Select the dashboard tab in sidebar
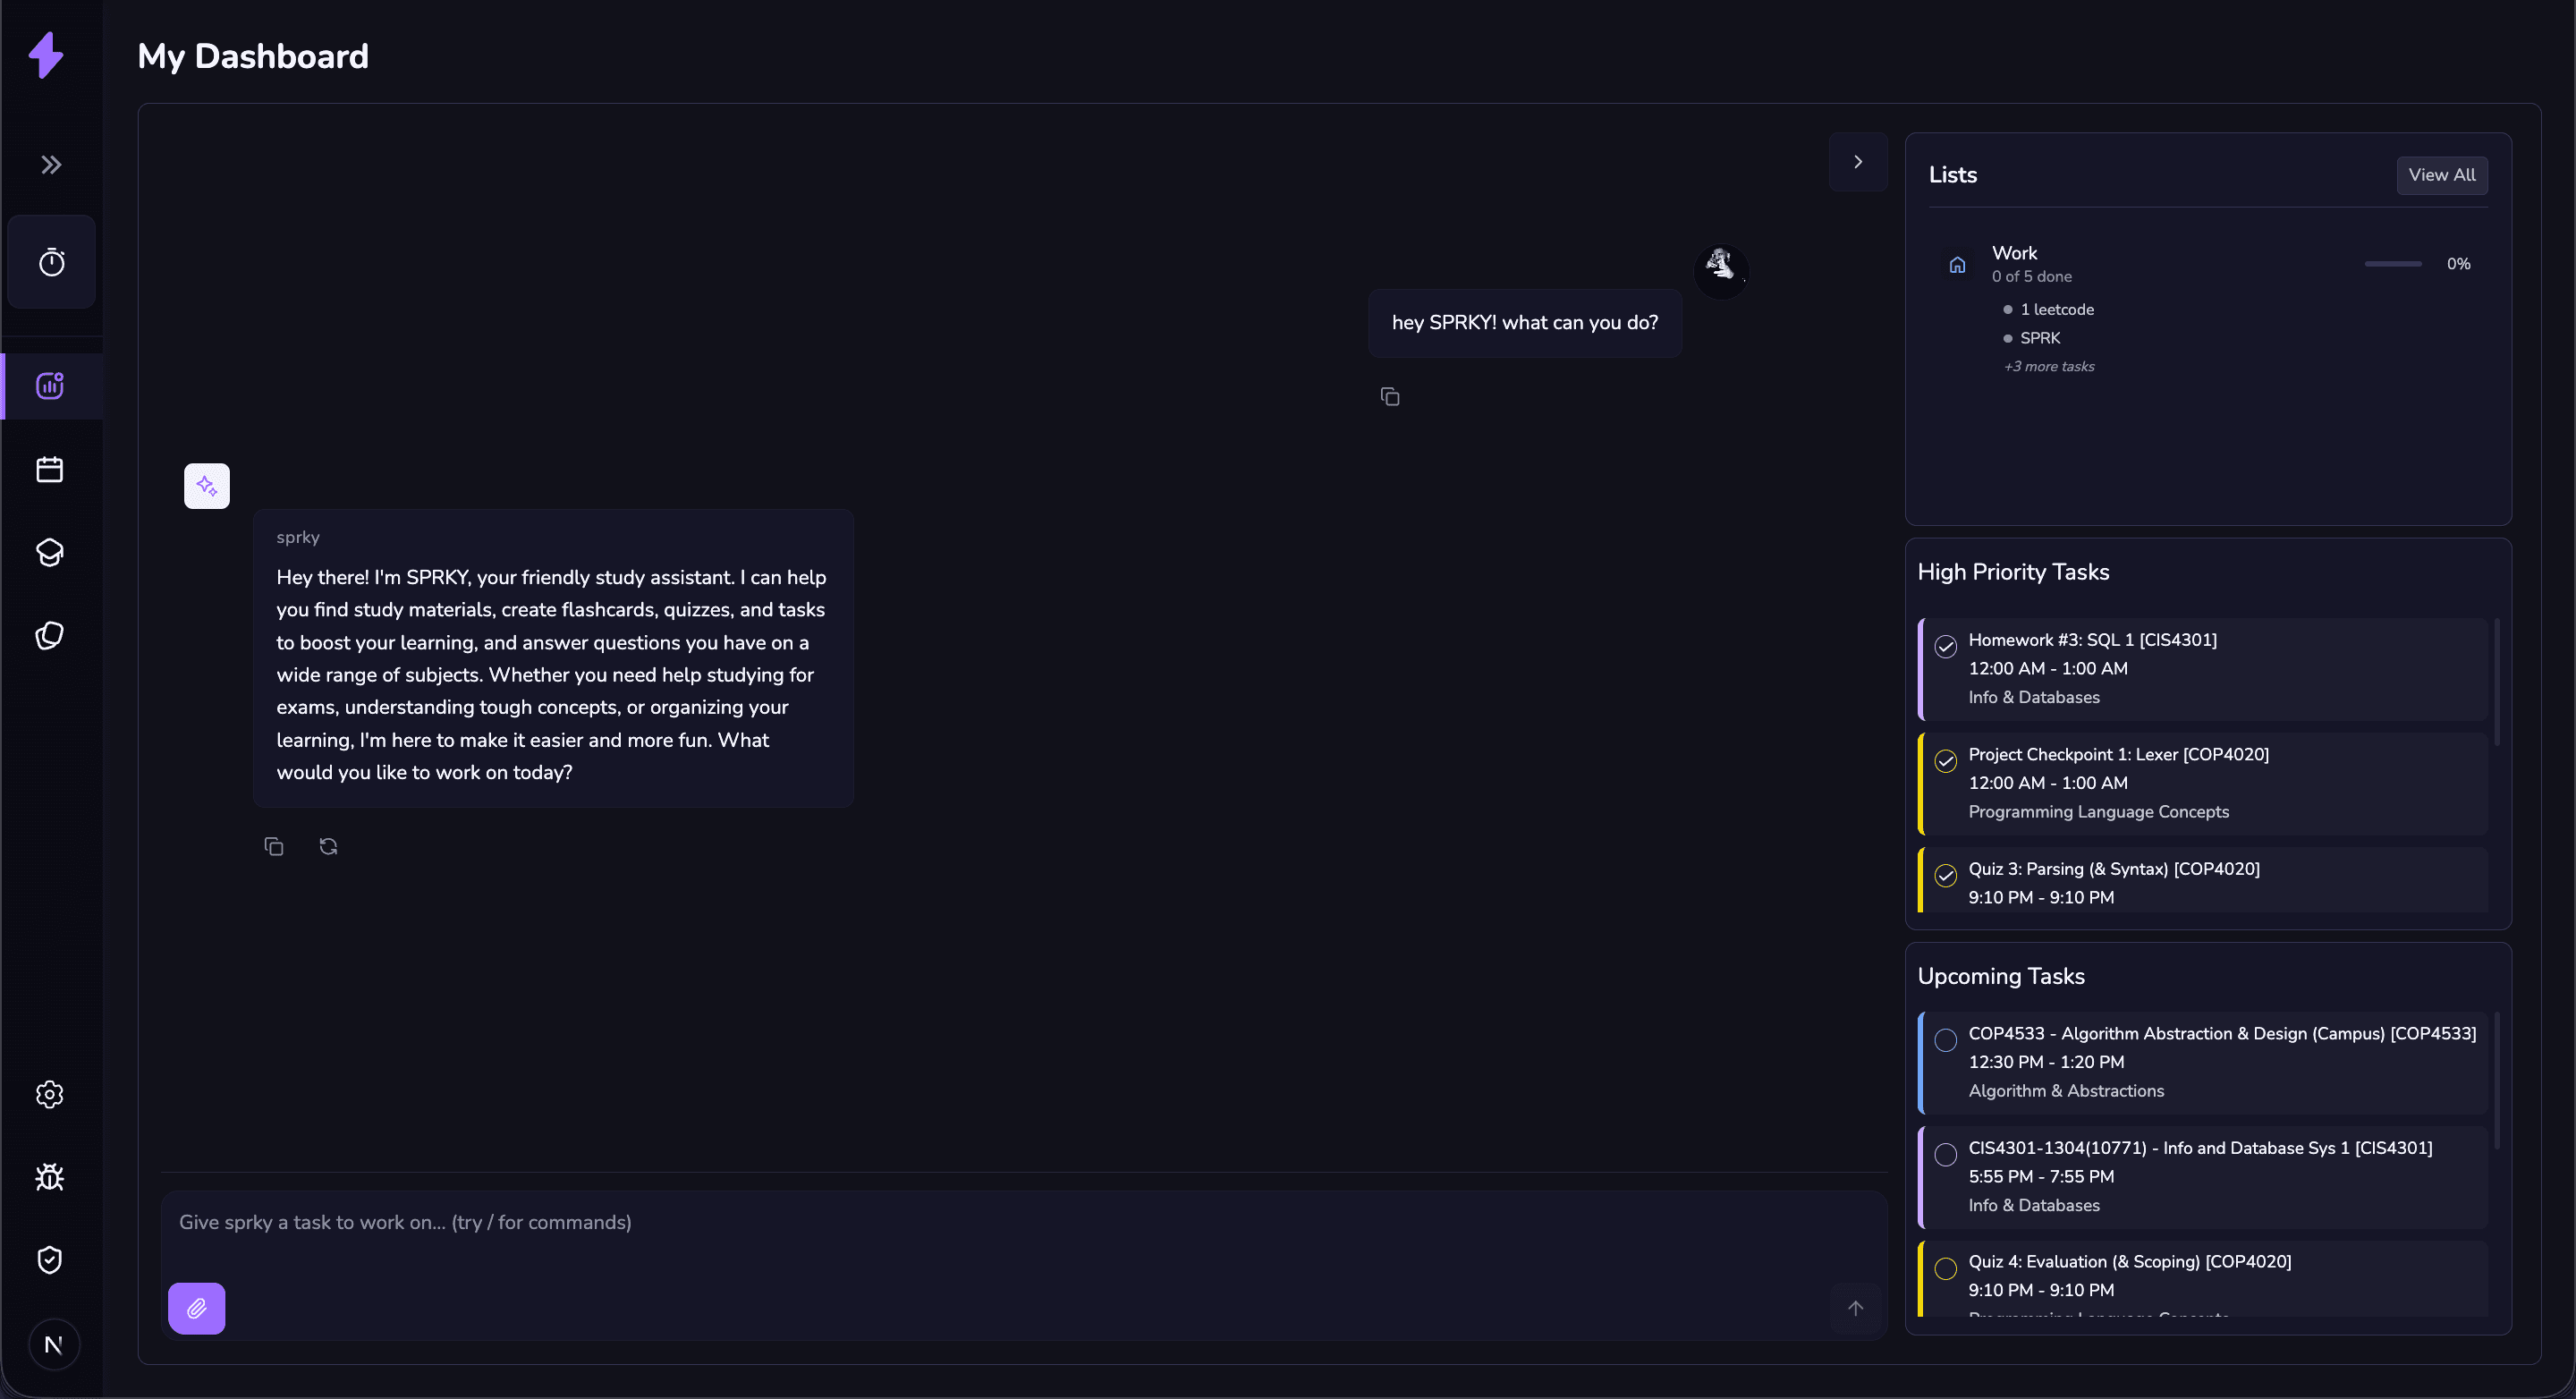 click(x=50, y=386)
